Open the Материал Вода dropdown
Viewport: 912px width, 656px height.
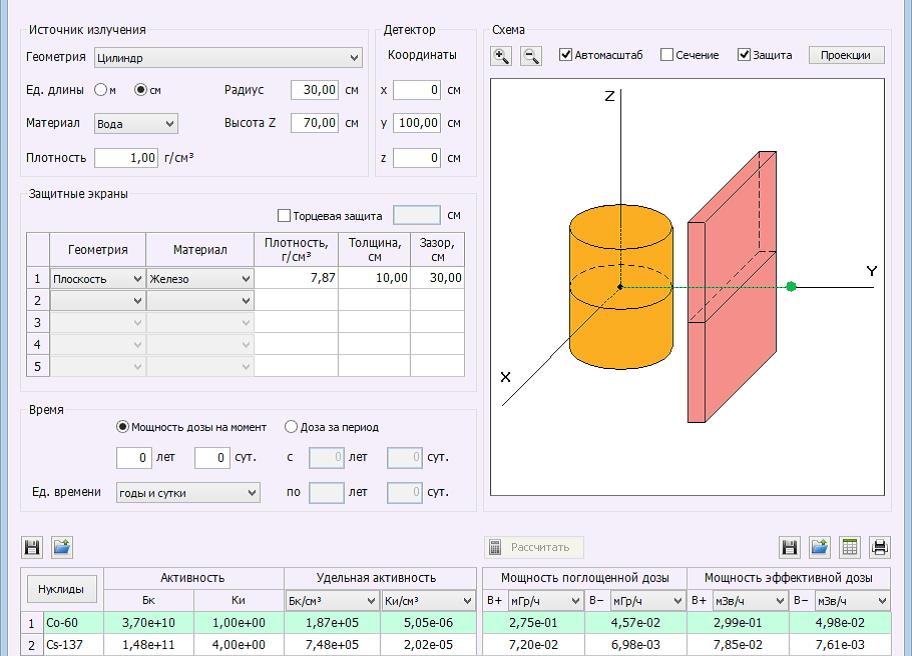pos(136,124)
